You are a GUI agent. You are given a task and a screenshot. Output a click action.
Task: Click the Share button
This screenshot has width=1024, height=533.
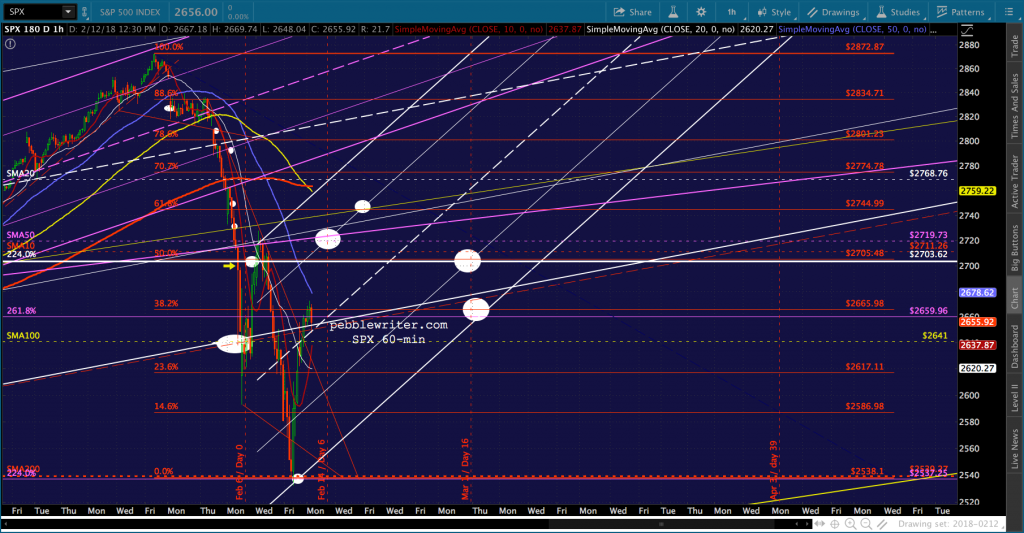point(634,12)
